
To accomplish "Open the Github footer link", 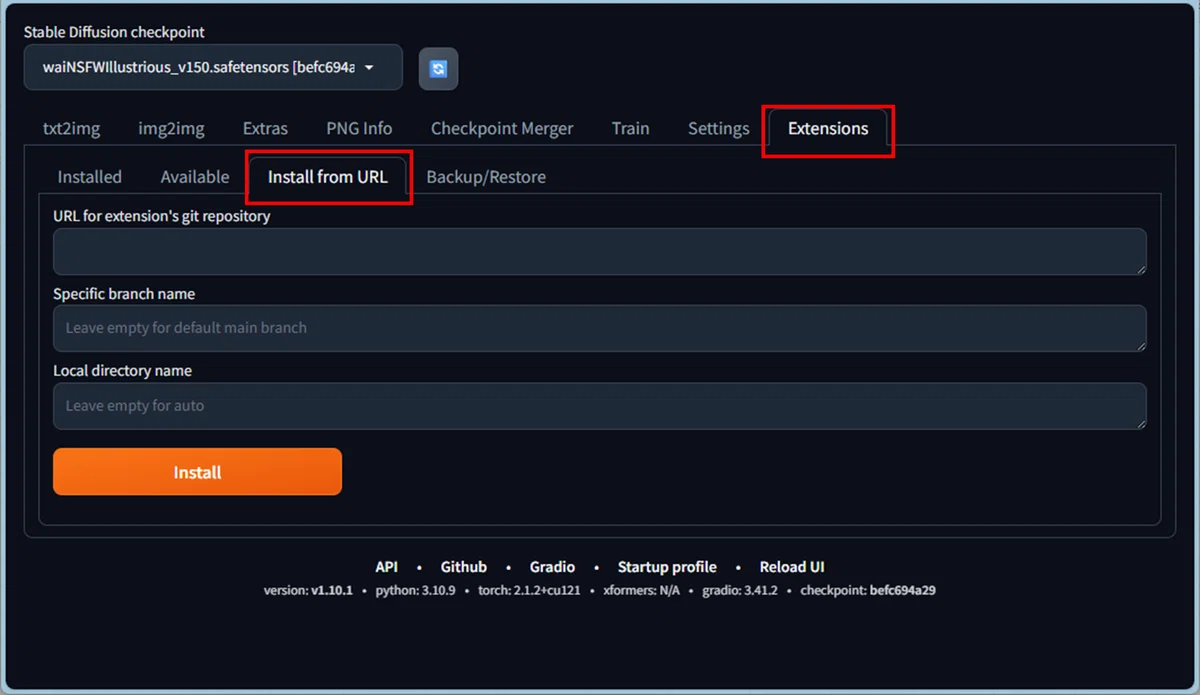I will [464, 567].
